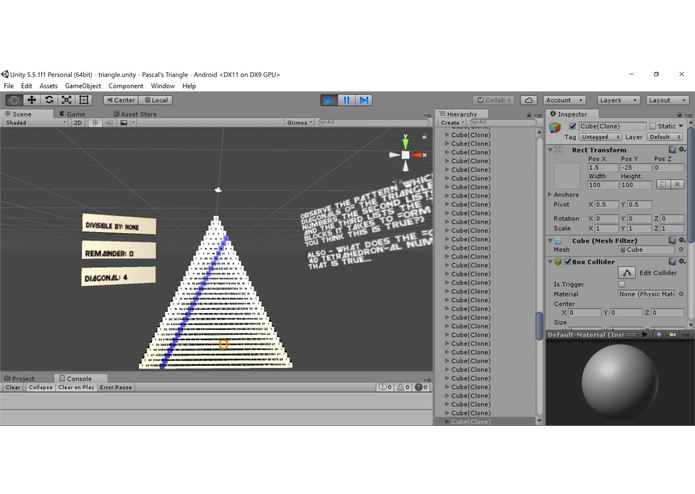Screen dimensions: 695x494
Task: Open the Shaded draw mode dropdown
Action: [35, 123]
